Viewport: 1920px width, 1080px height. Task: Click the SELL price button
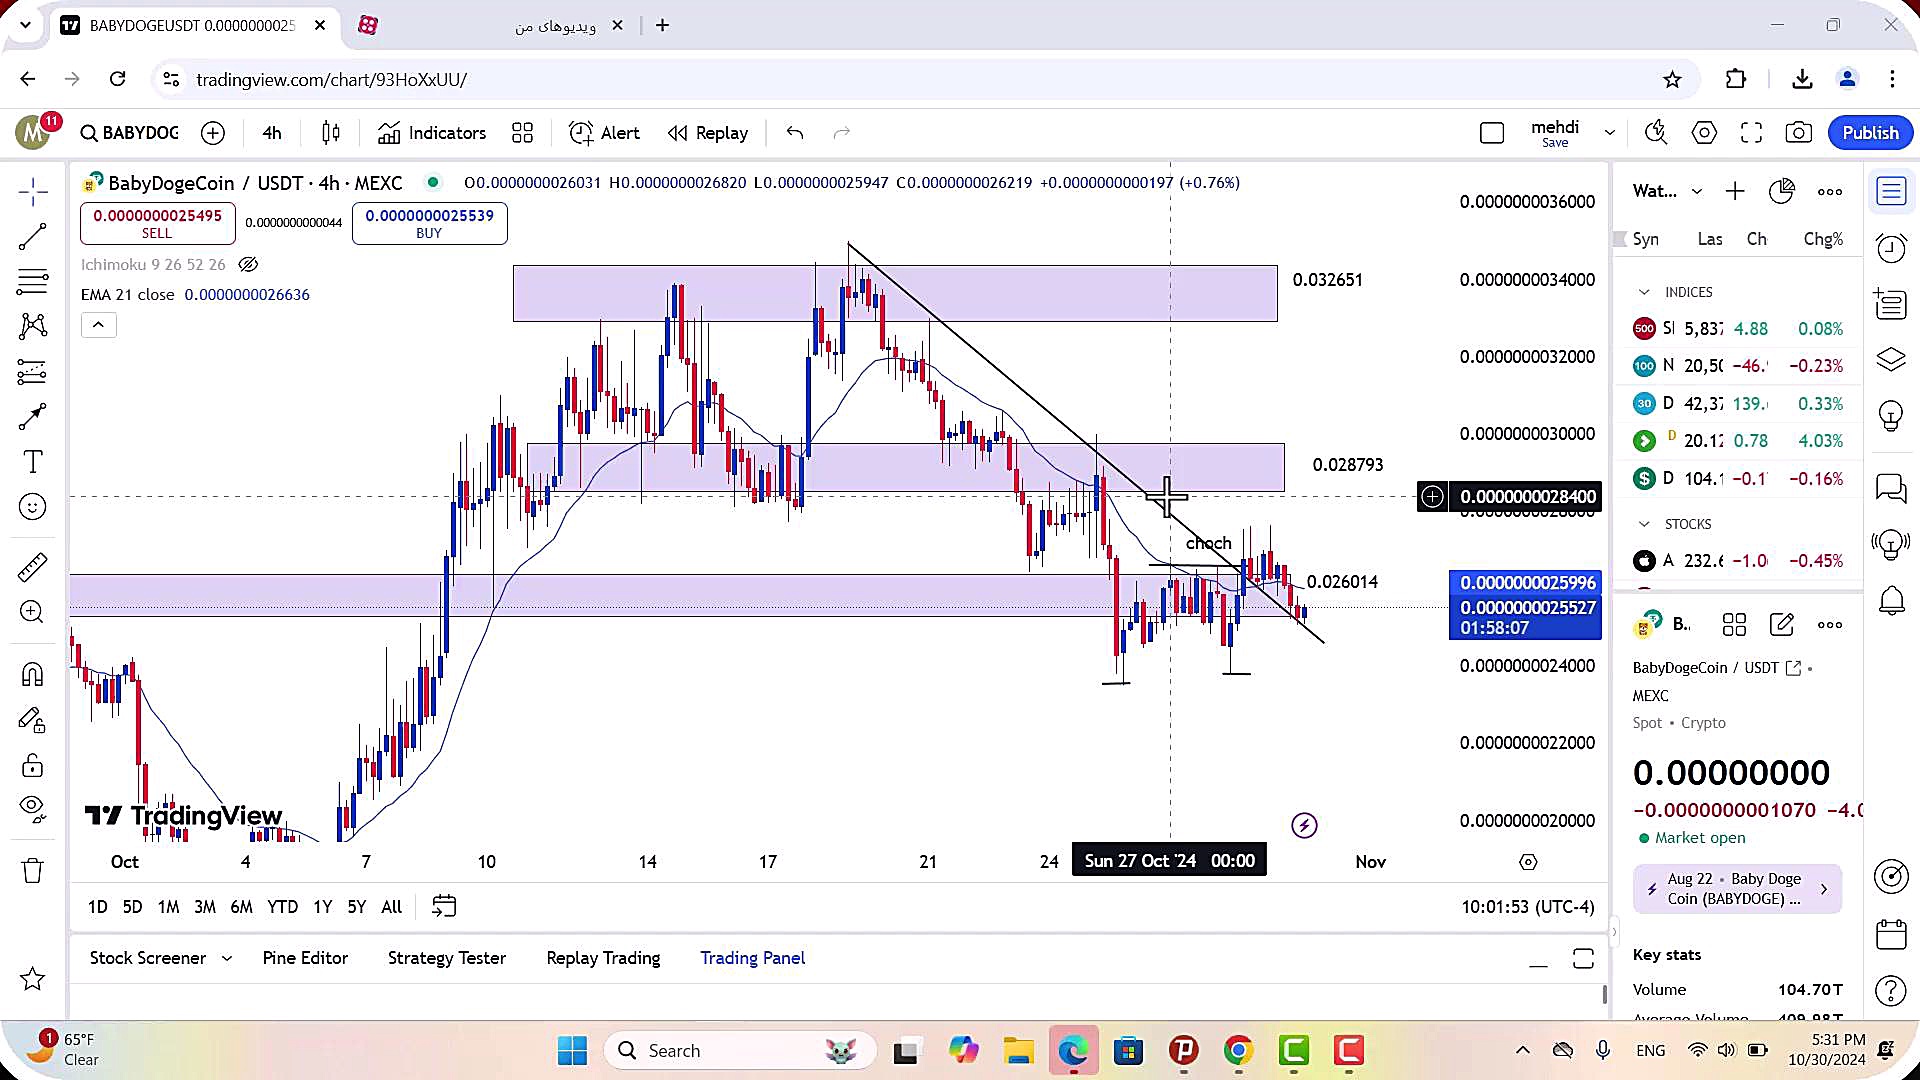(x=157, y=223)
